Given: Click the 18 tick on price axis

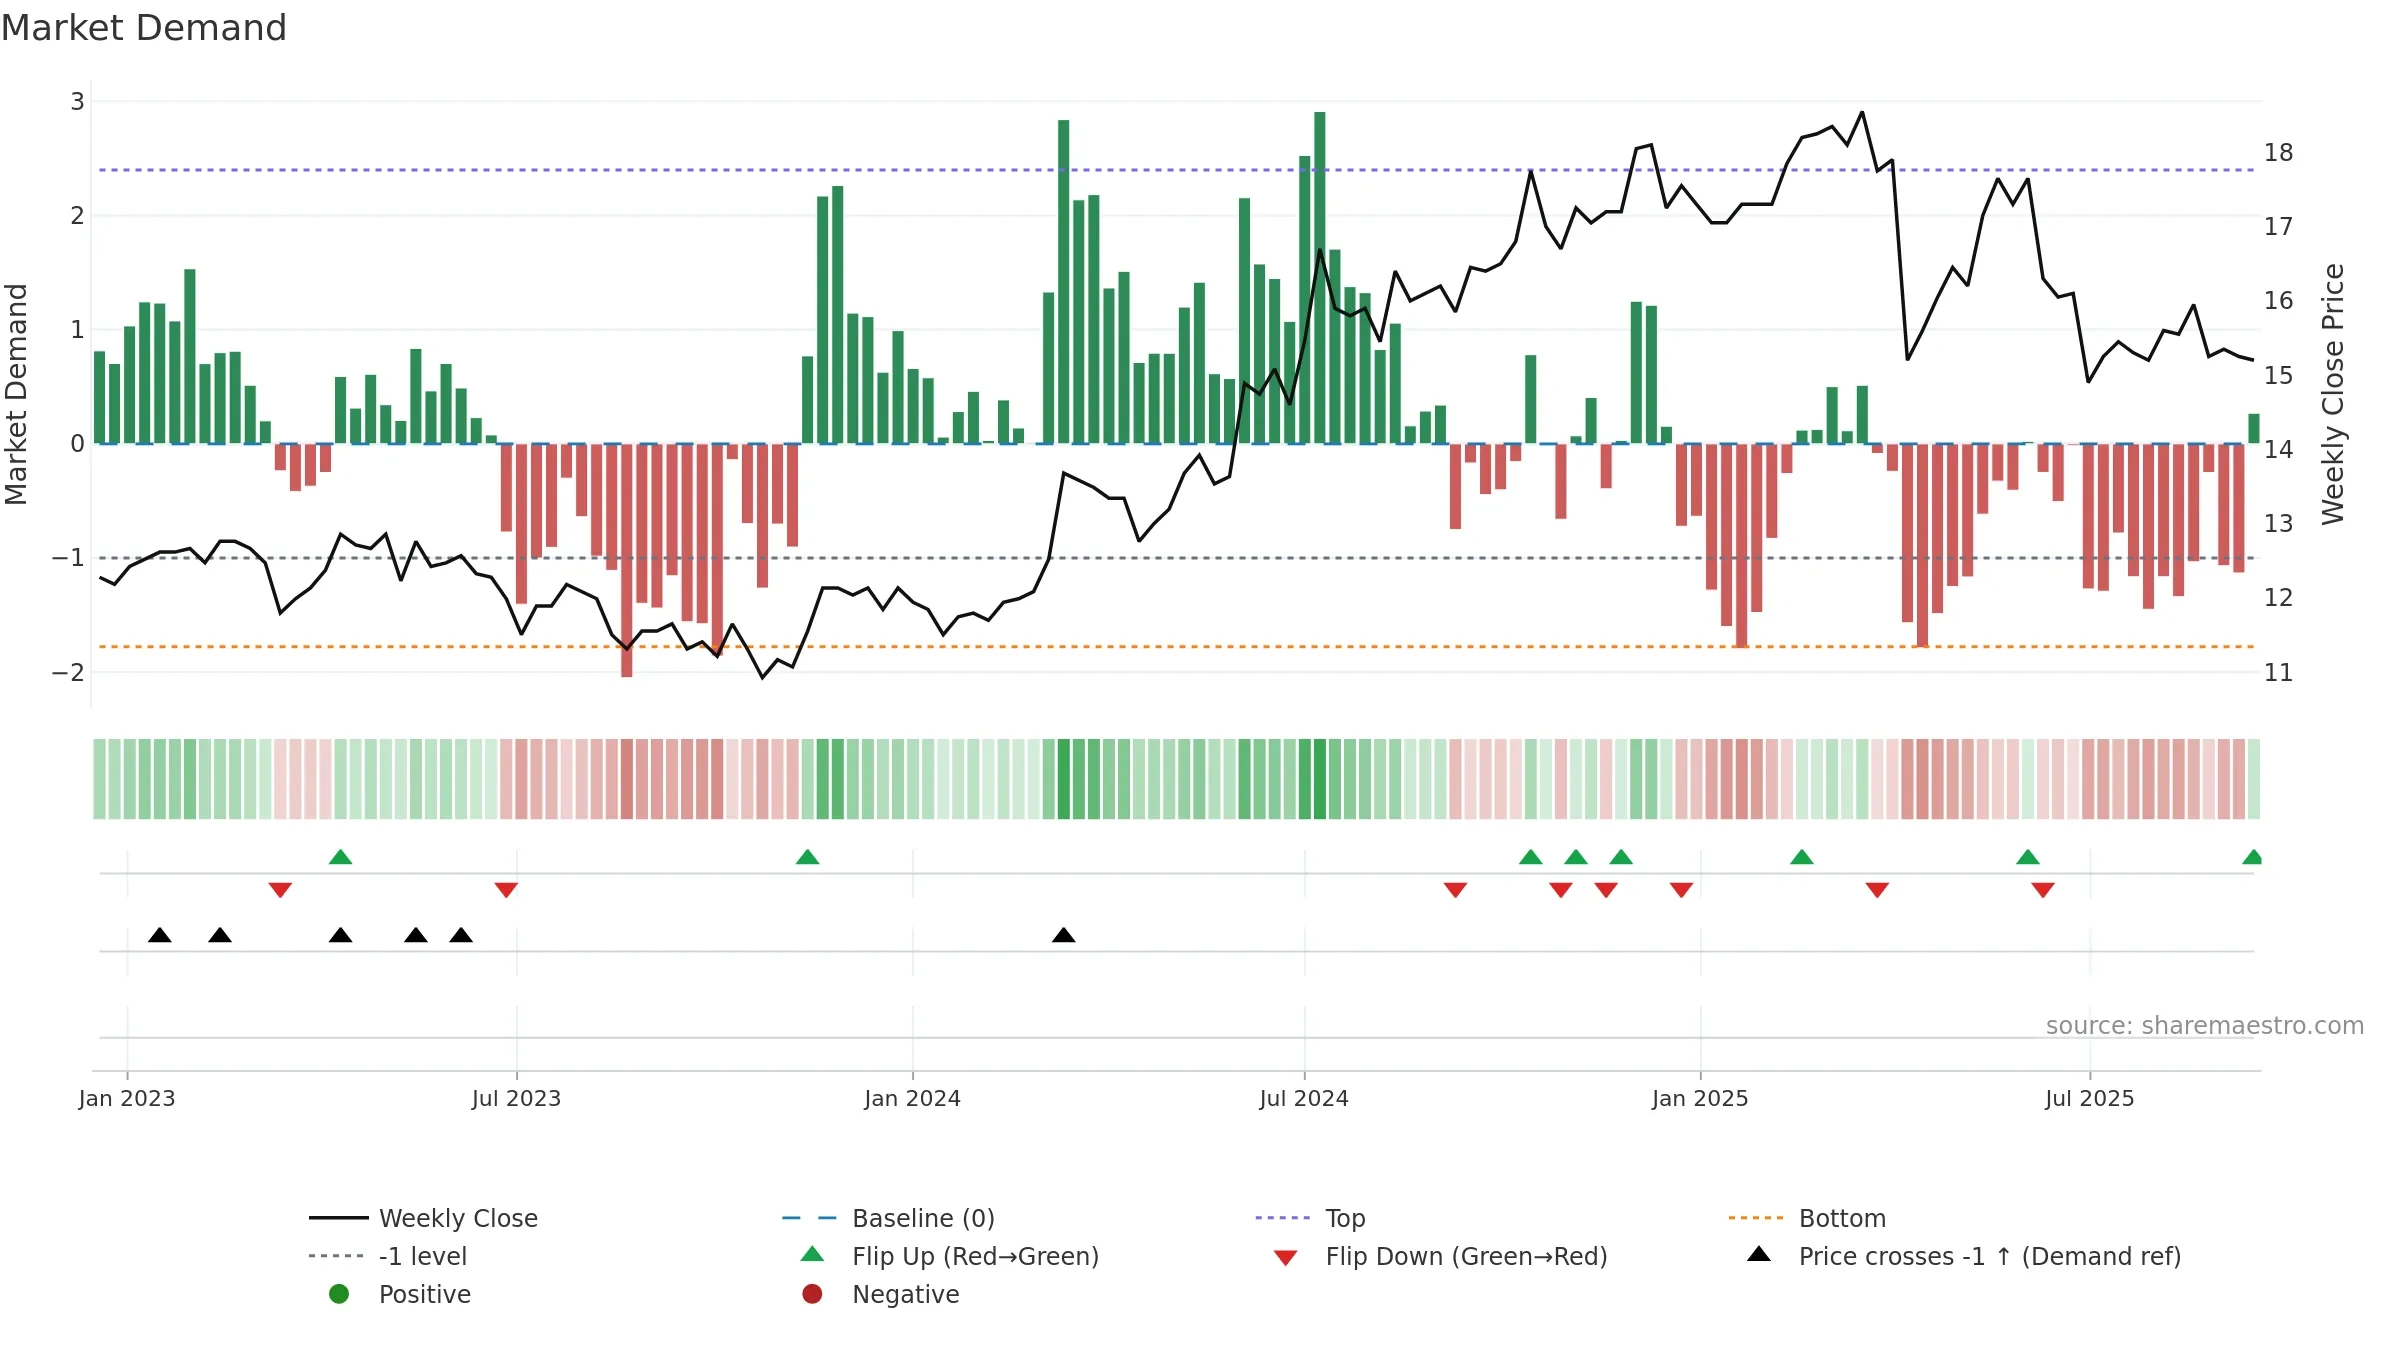Looking at the screenshot, I should (x=2279, y=152).
